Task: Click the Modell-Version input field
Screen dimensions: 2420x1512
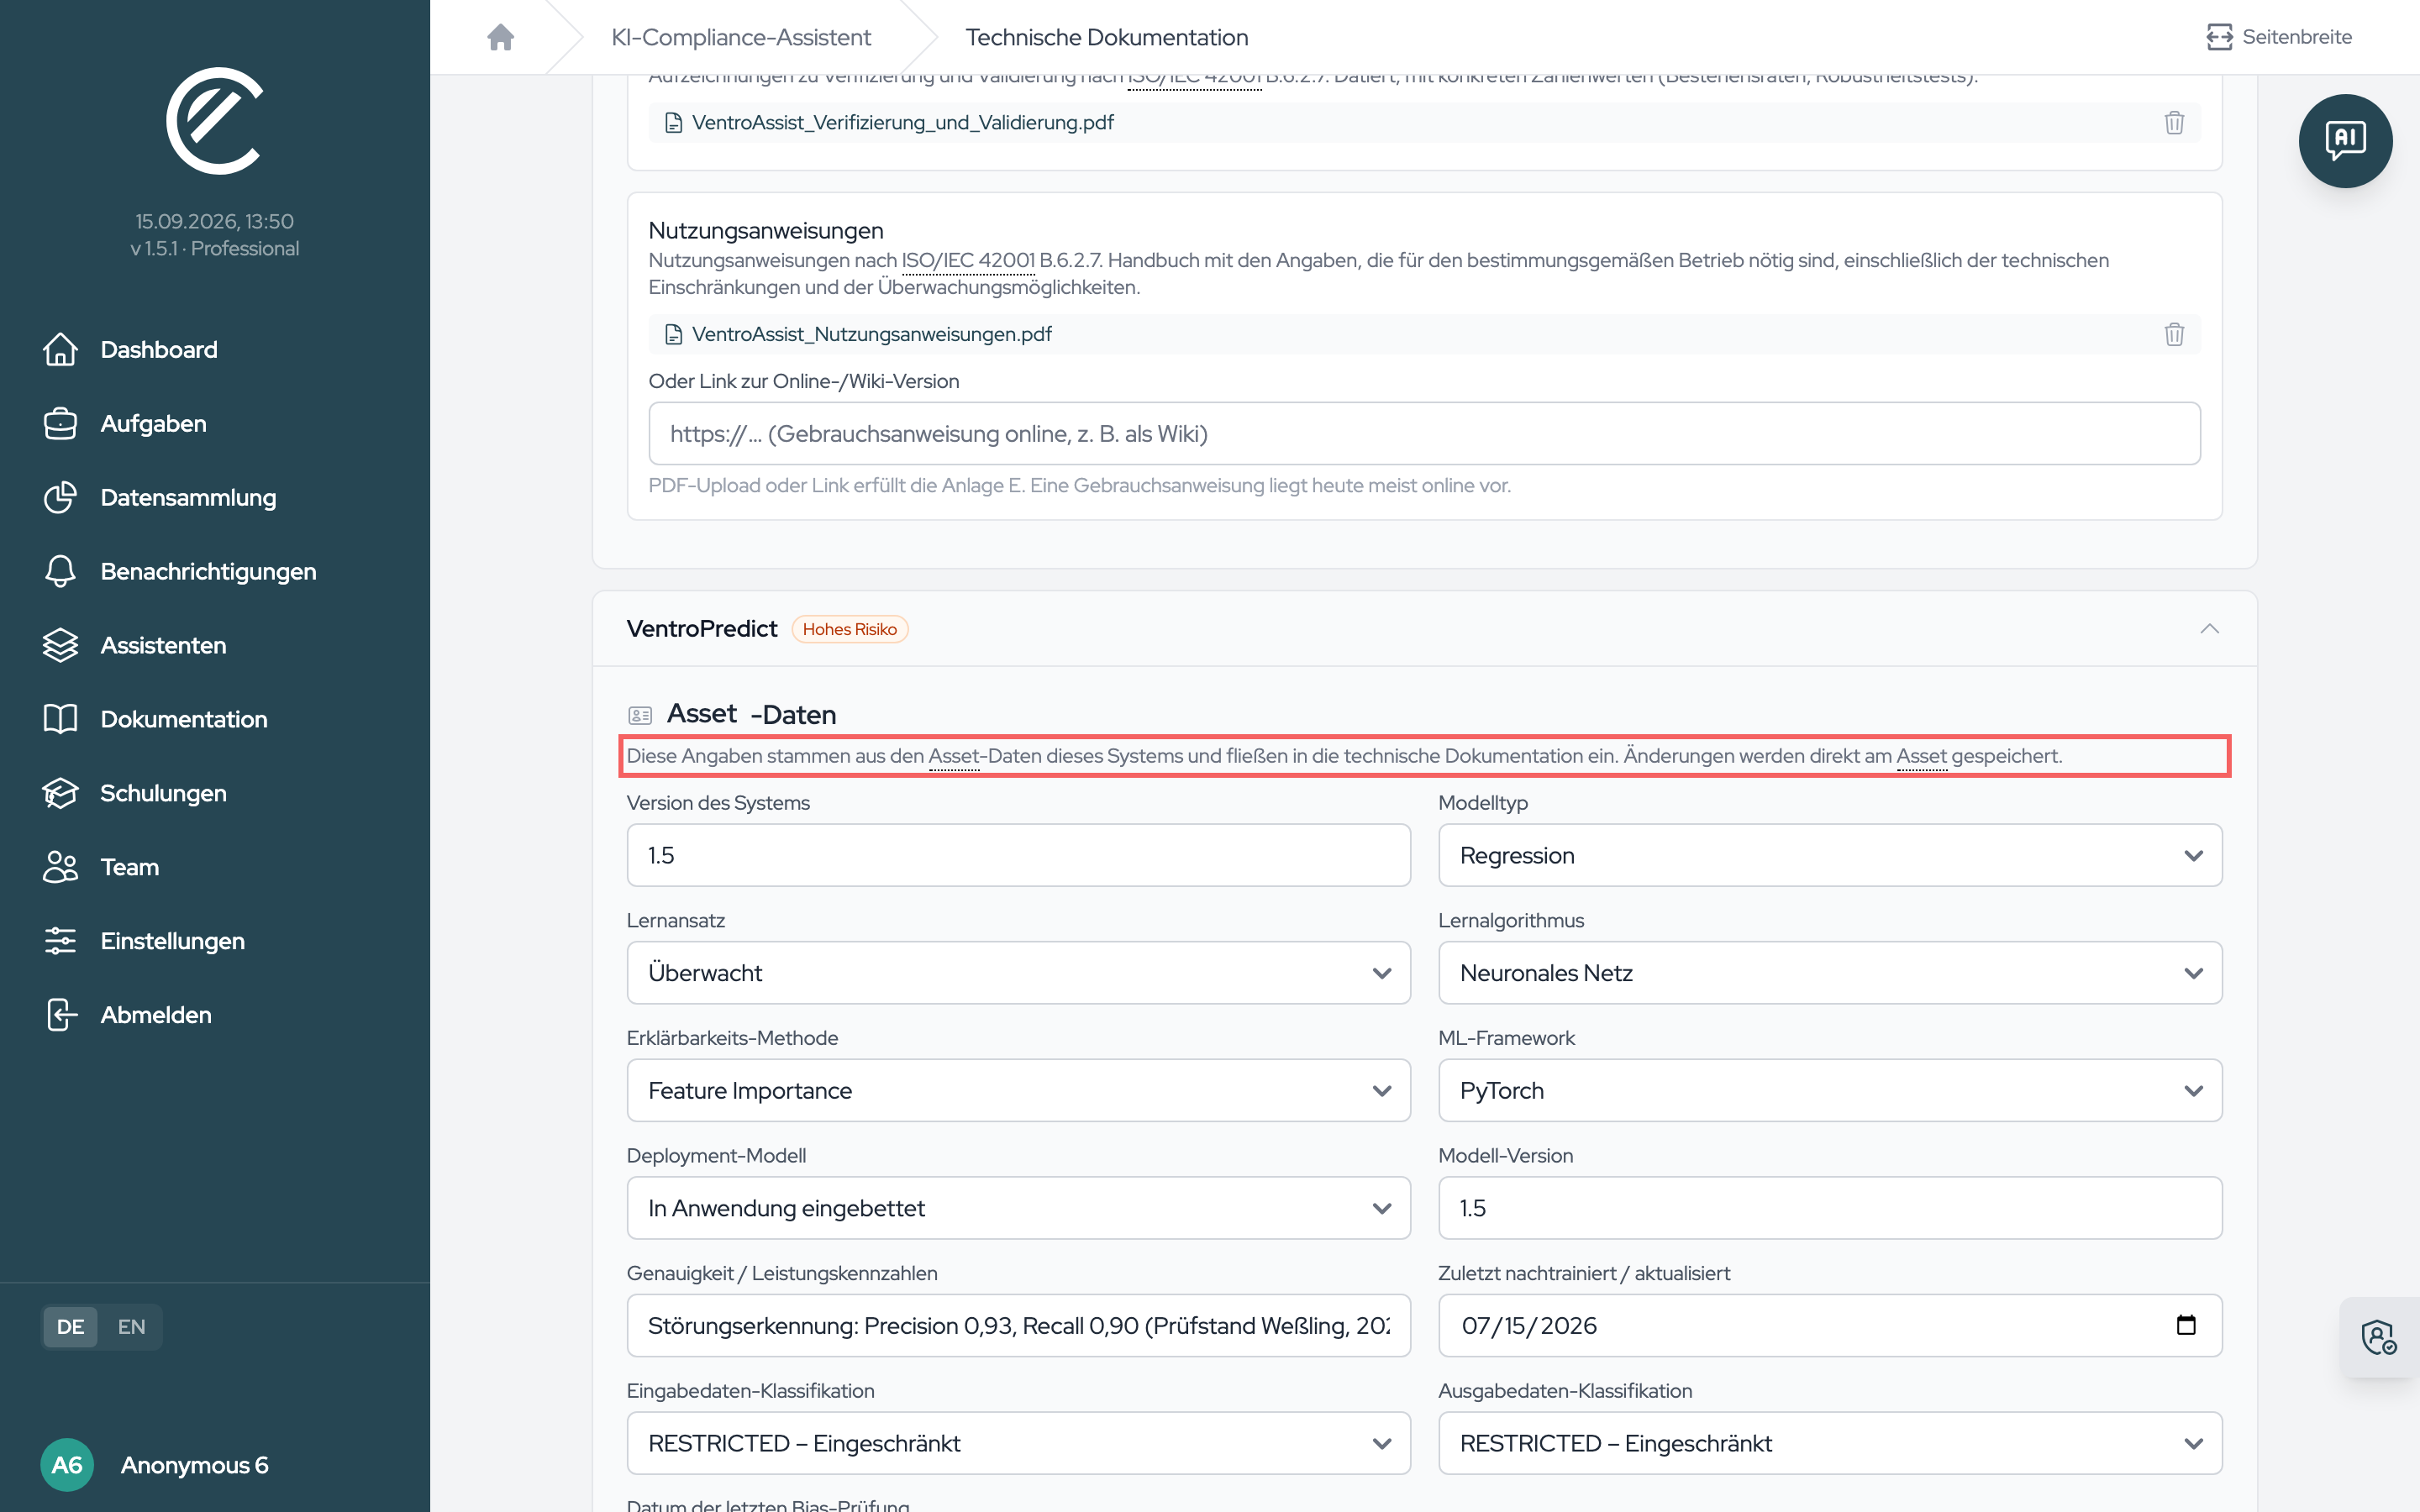Action: (1829, 1208)
